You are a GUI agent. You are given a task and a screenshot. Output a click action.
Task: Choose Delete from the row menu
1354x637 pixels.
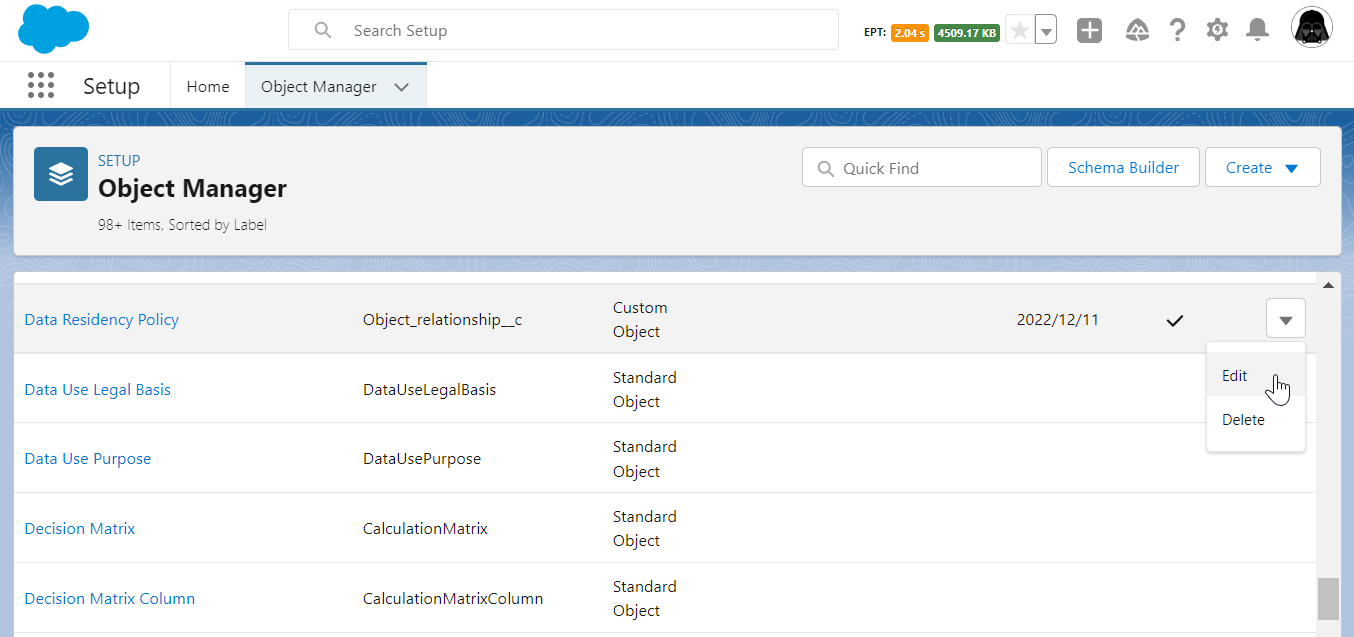[1243, 420]
